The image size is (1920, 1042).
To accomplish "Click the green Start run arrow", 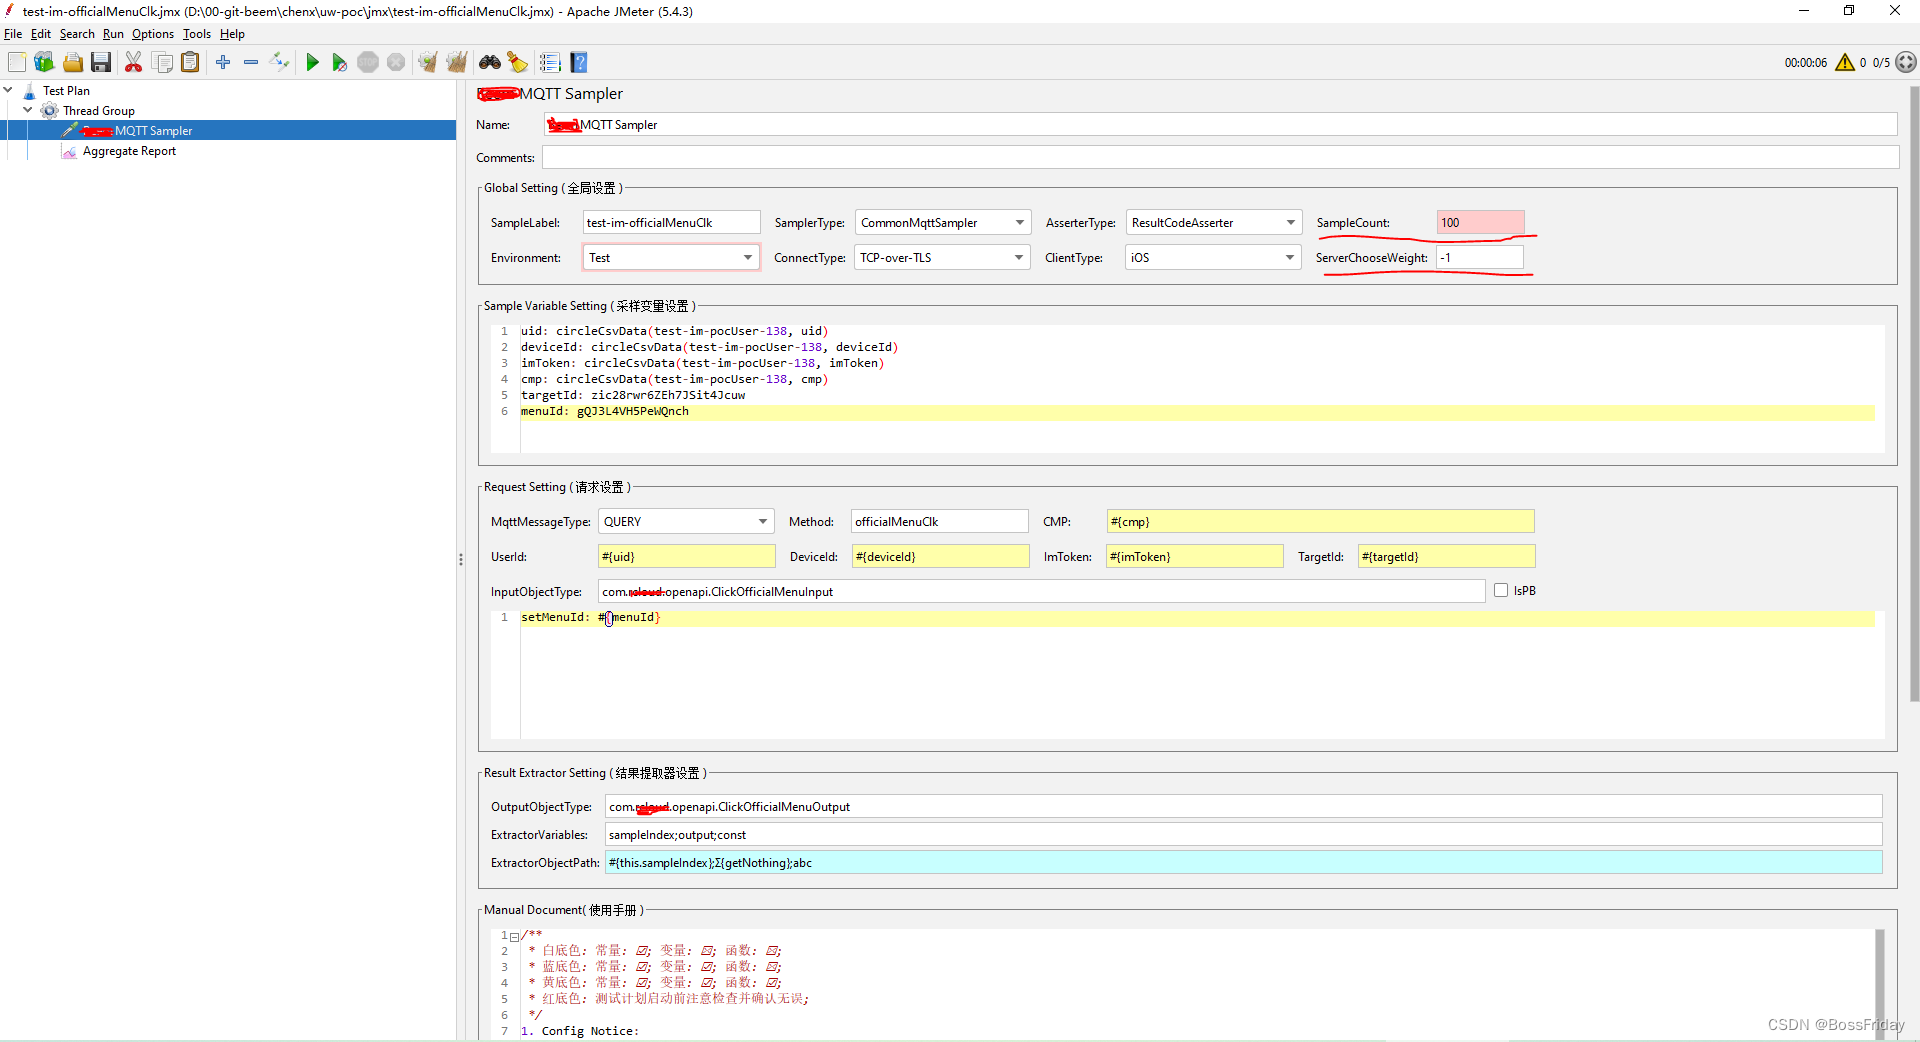I will pyautogui.click(x=312, y=63).
